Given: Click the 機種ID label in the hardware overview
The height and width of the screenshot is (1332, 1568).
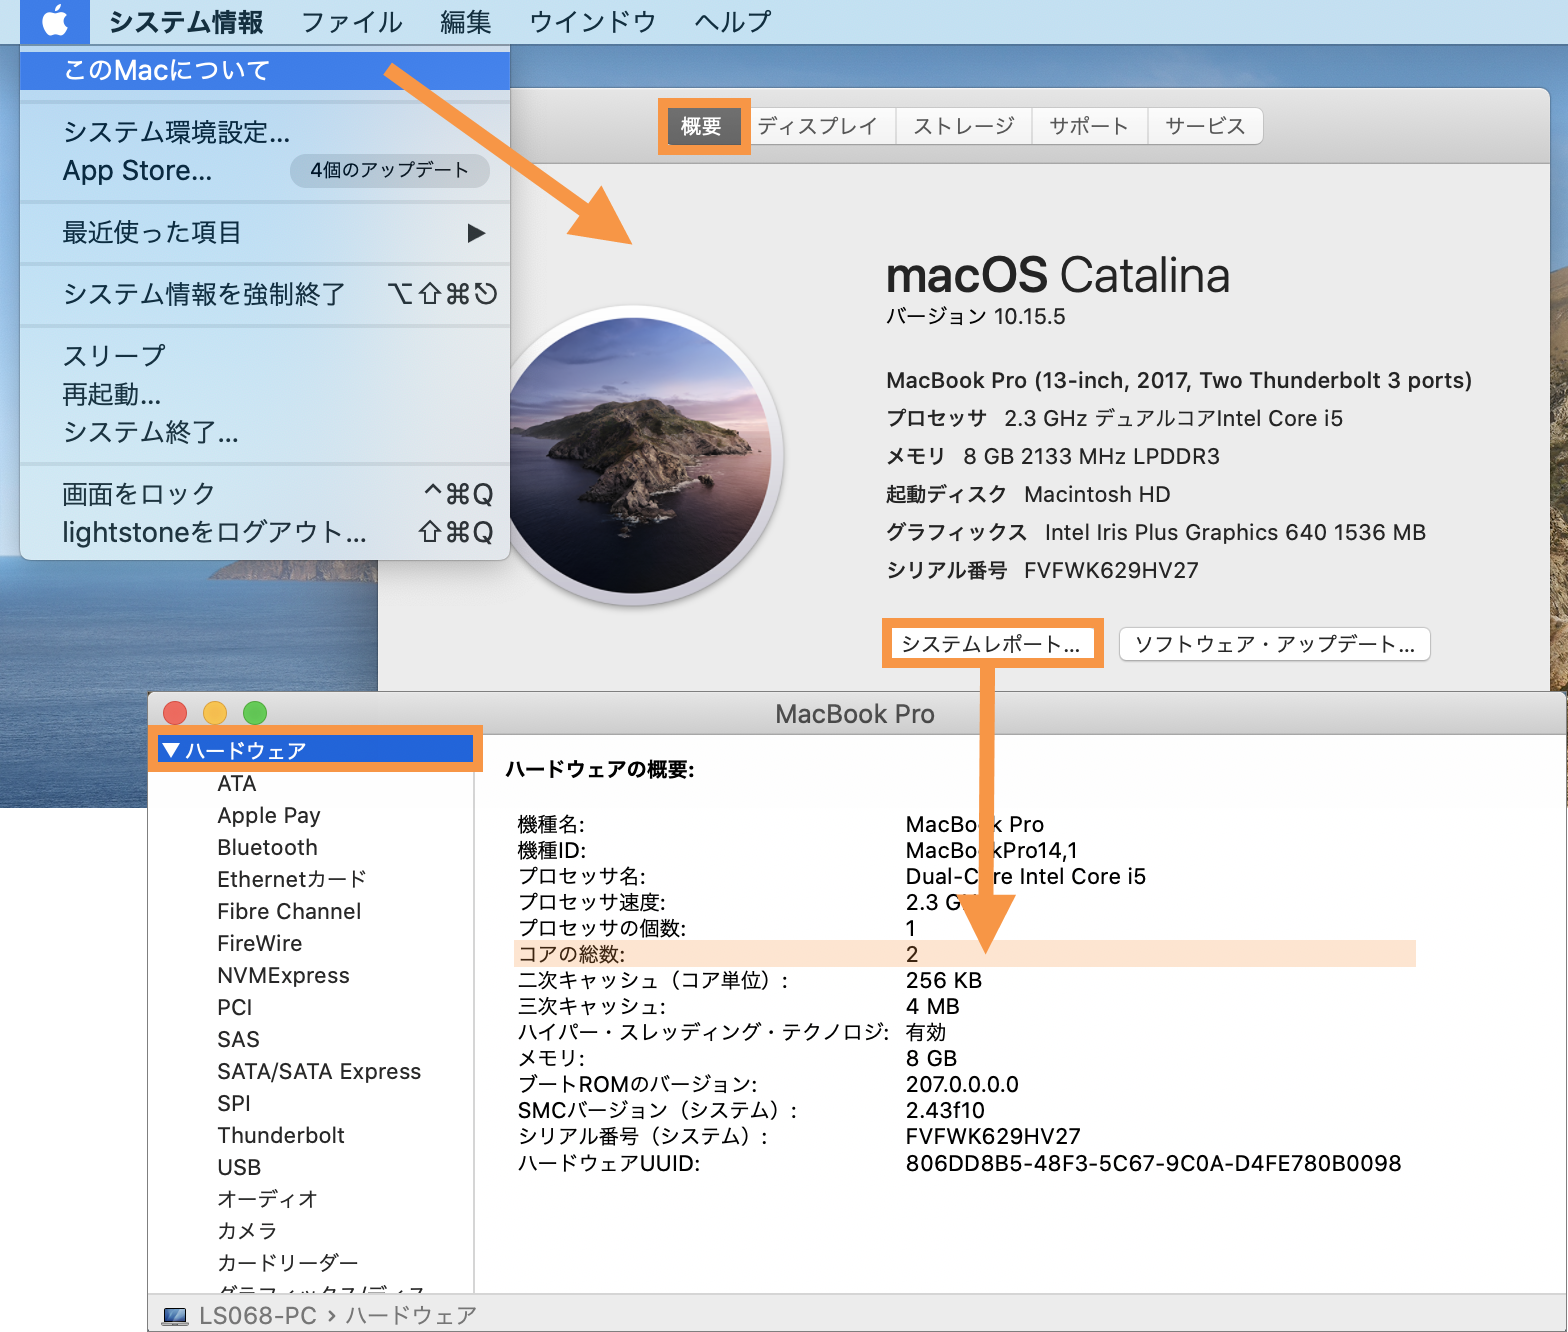Looking at the screenshot, I should (552, 851).
